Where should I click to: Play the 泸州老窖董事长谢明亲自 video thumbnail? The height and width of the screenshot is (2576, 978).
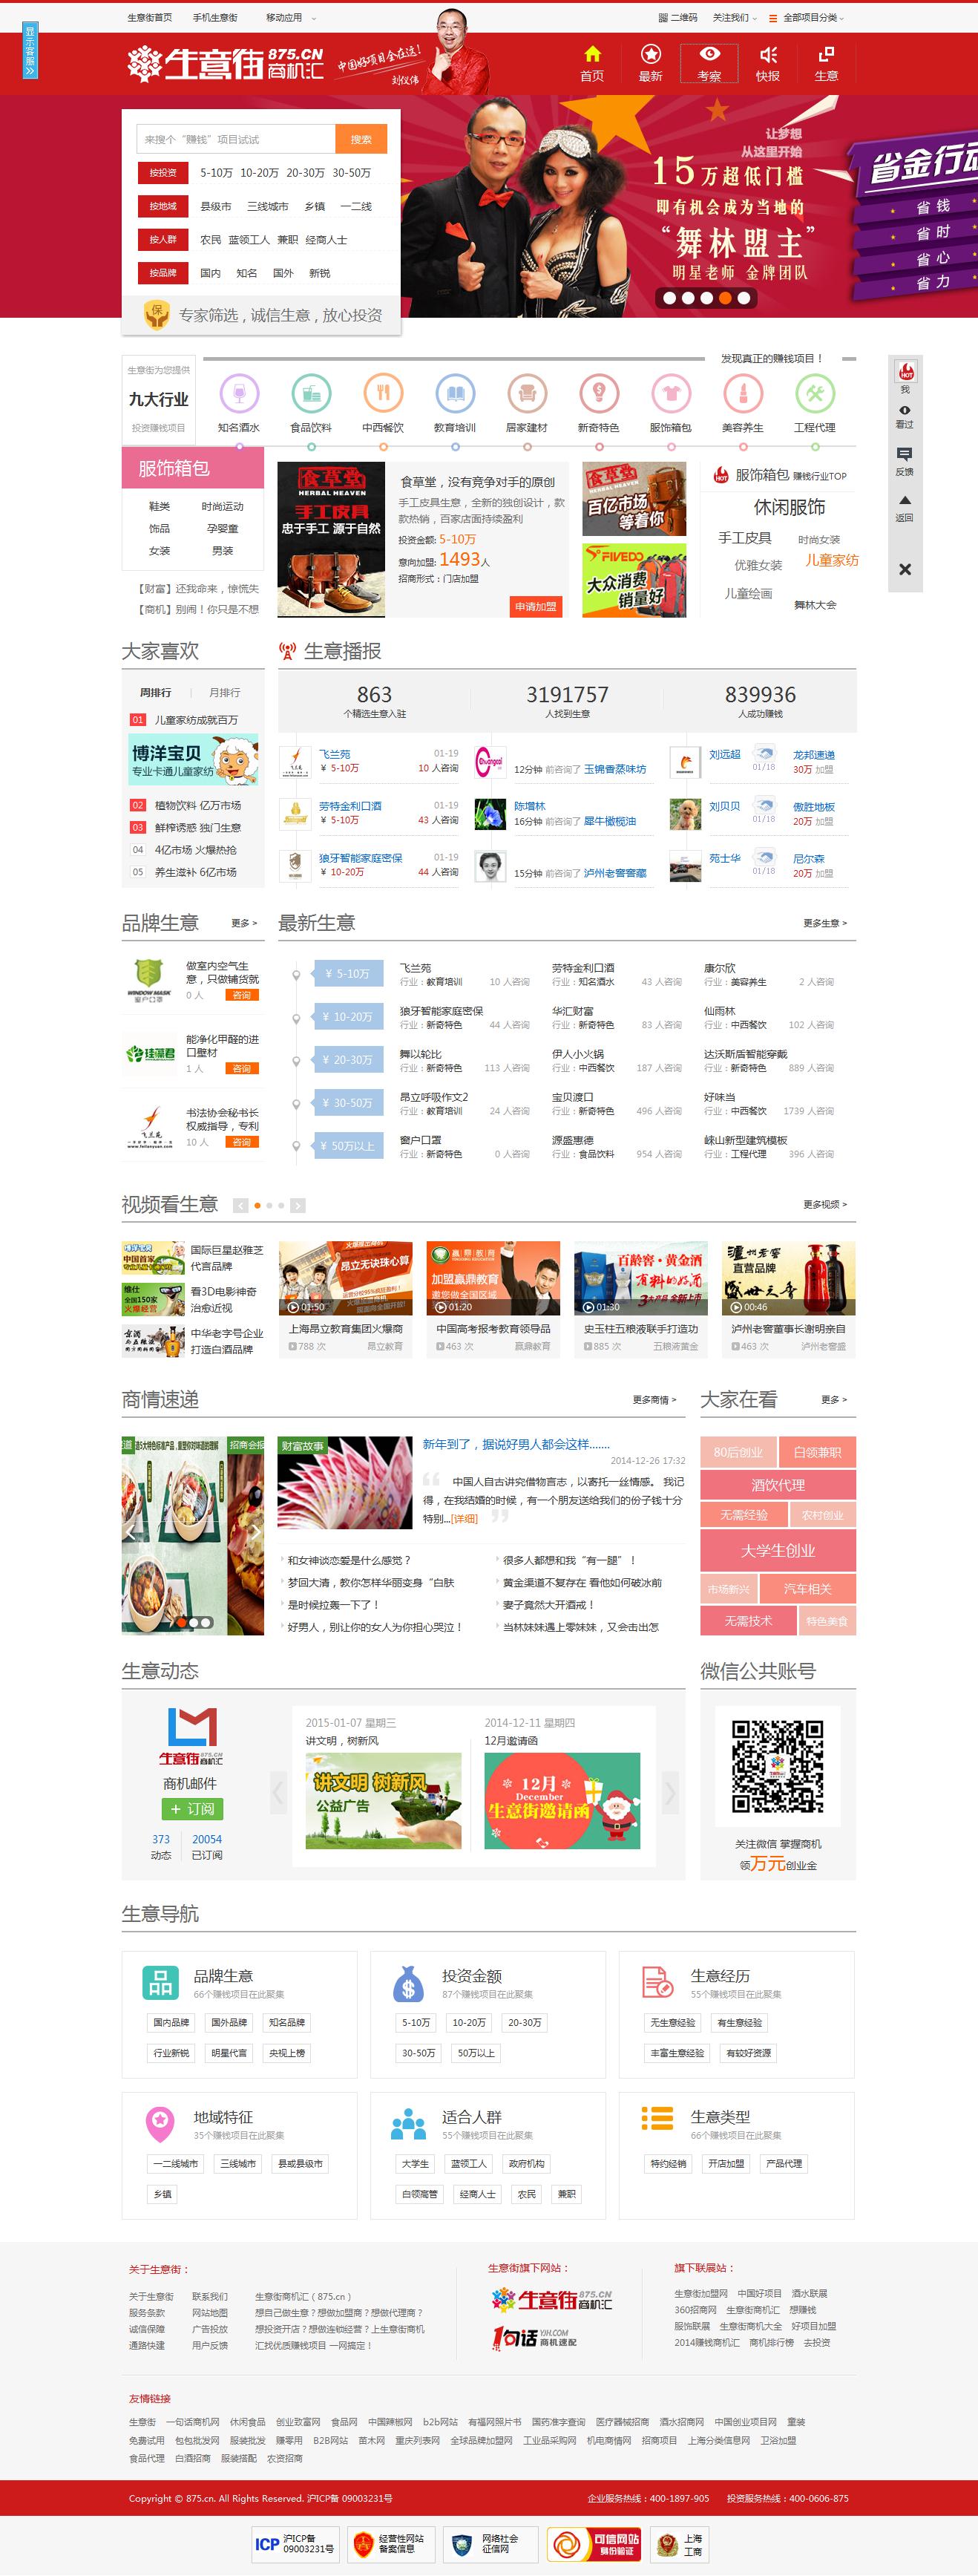point(788,1278)
